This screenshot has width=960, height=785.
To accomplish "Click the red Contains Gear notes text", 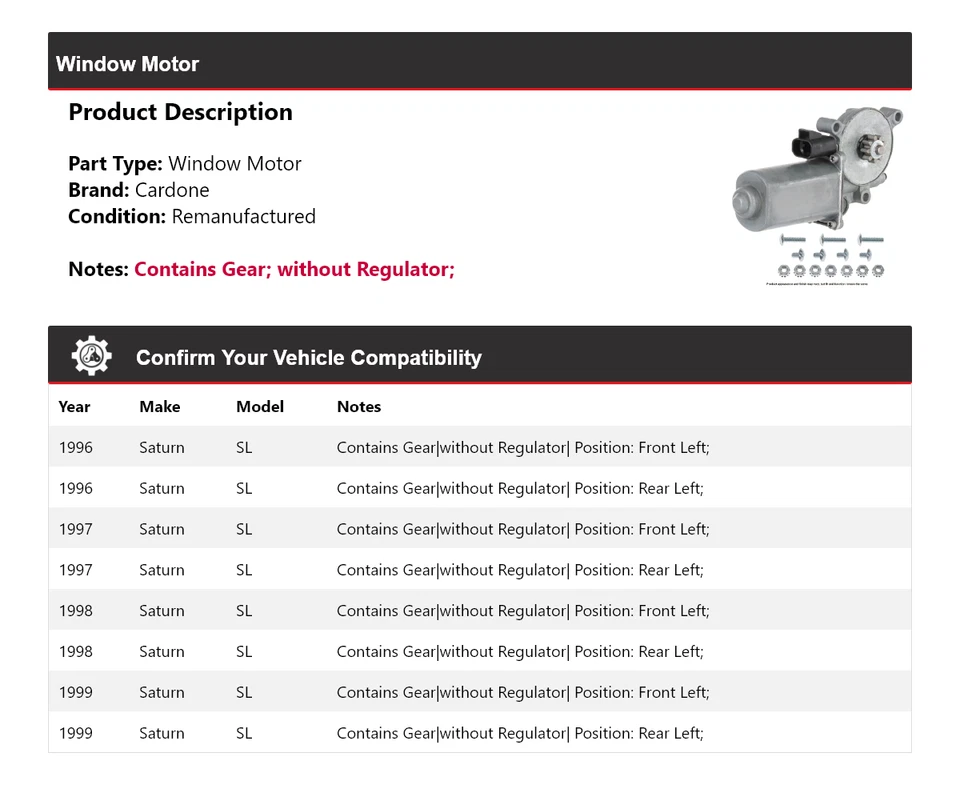I will tap(294, 269).
